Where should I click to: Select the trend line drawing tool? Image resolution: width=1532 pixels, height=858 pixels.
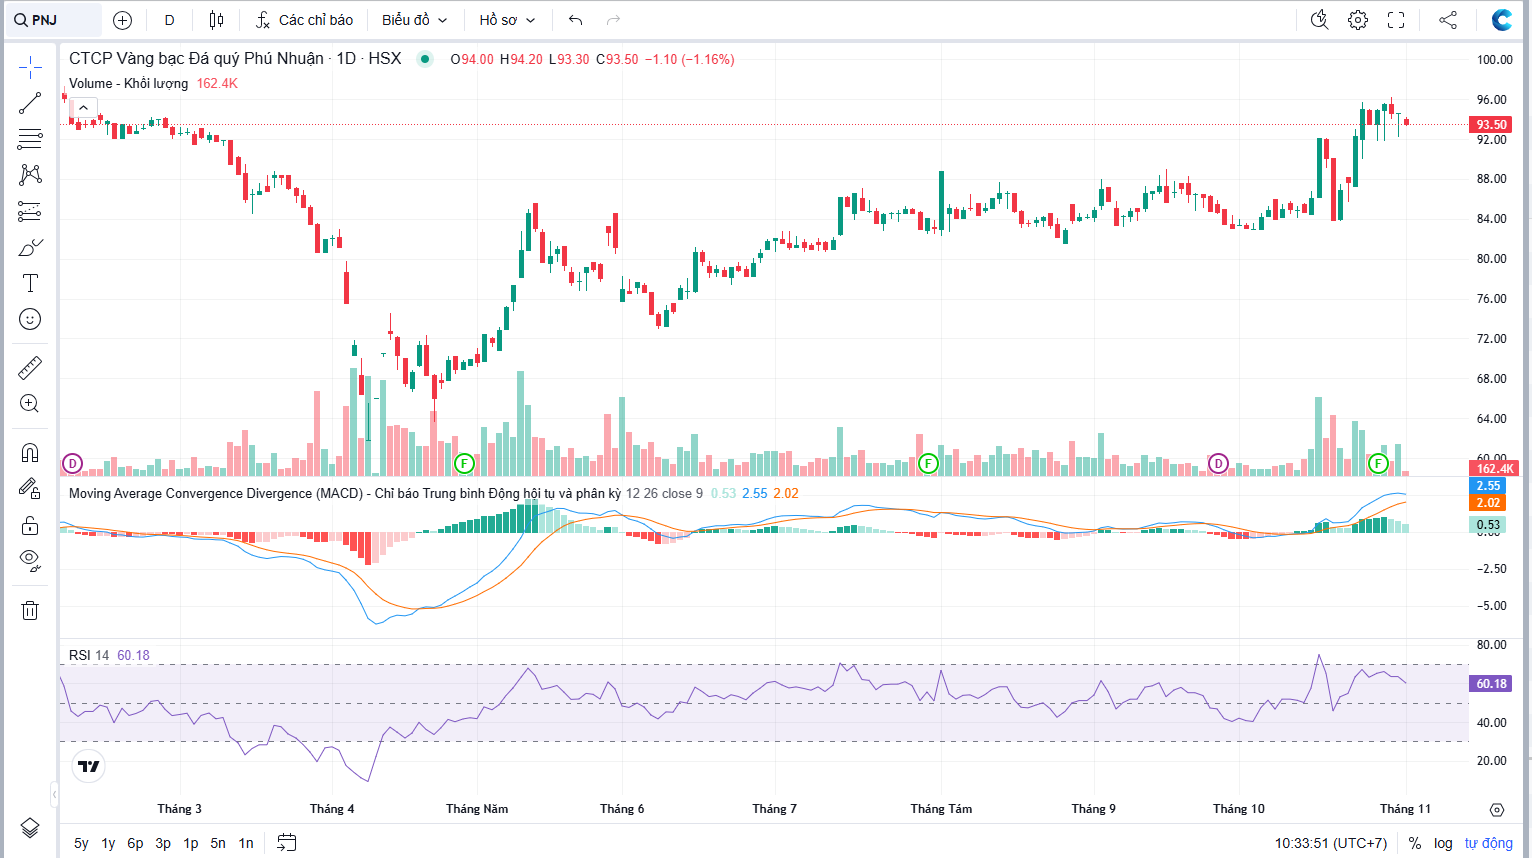[30, 103]
